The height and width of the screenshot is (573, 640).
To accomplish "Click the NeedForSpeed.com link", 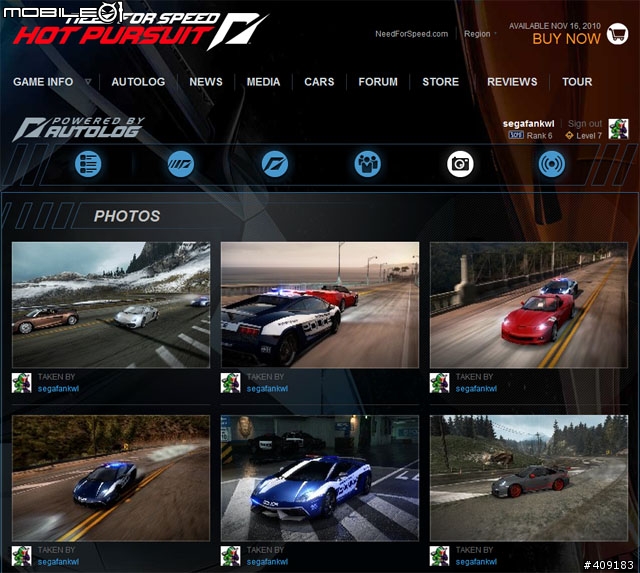I will (x=411, y=34).
